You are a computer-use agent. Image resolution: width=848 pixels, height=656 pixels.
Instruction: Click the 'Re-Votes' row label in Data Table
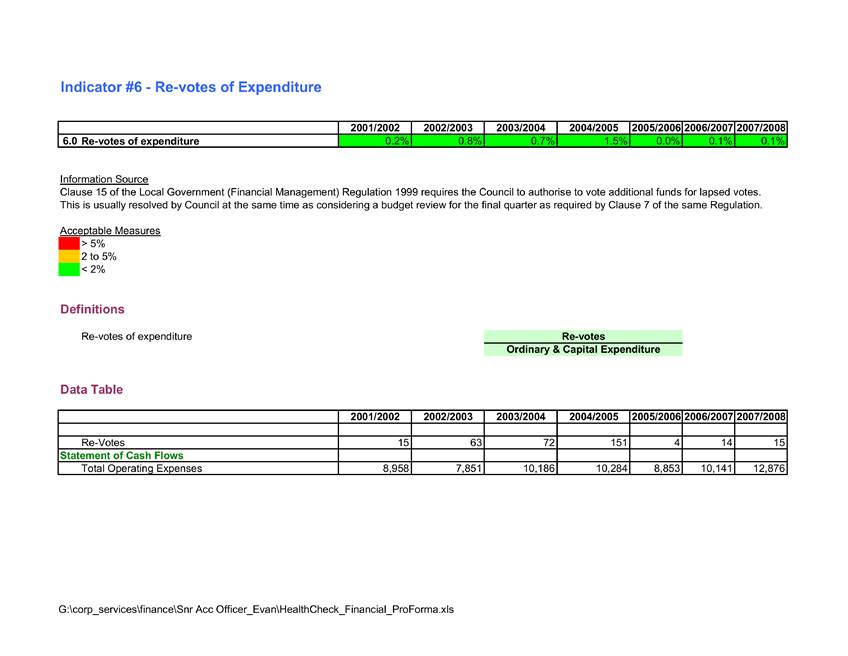pos(103,442)
